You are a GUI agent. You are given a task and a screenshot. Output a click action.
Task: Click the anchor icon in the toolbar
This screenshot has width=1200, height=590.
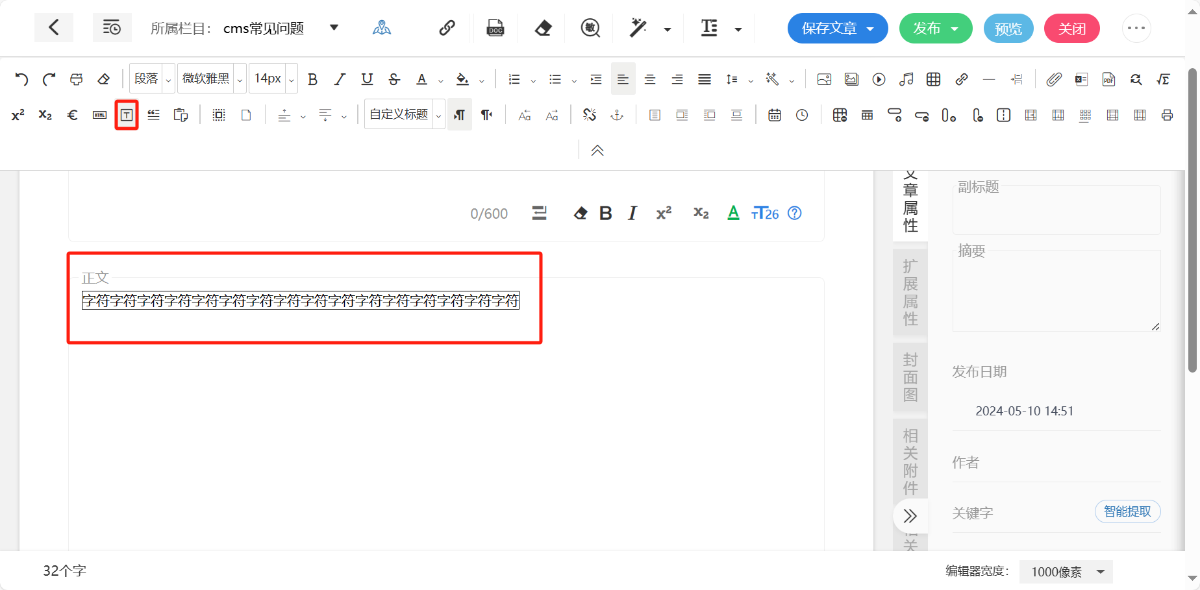617,115
